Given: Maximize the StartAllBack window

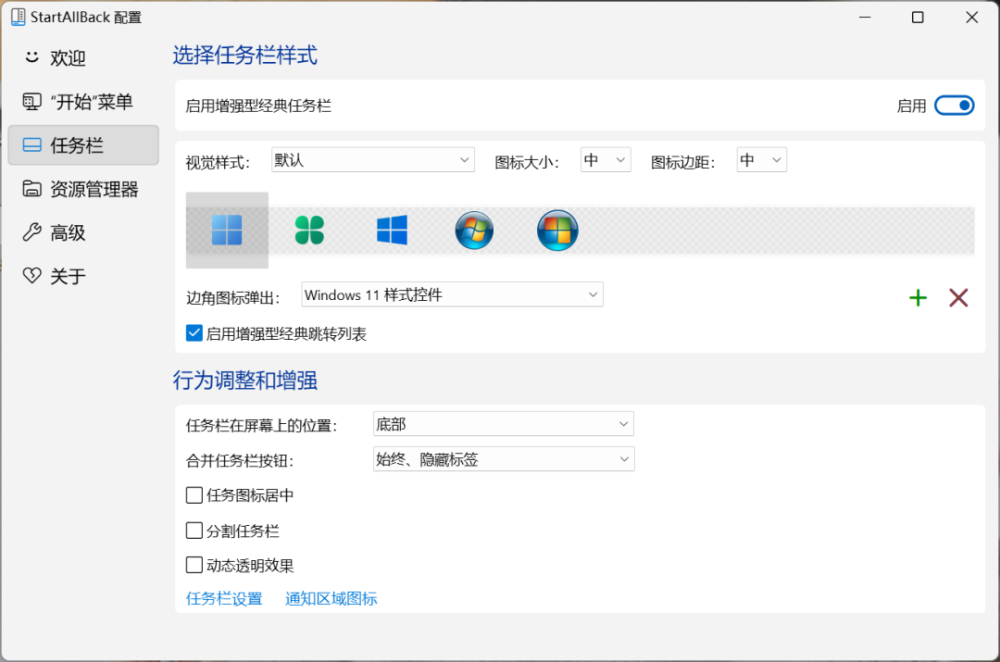Looking at the screenshot, I should [918, 17].
